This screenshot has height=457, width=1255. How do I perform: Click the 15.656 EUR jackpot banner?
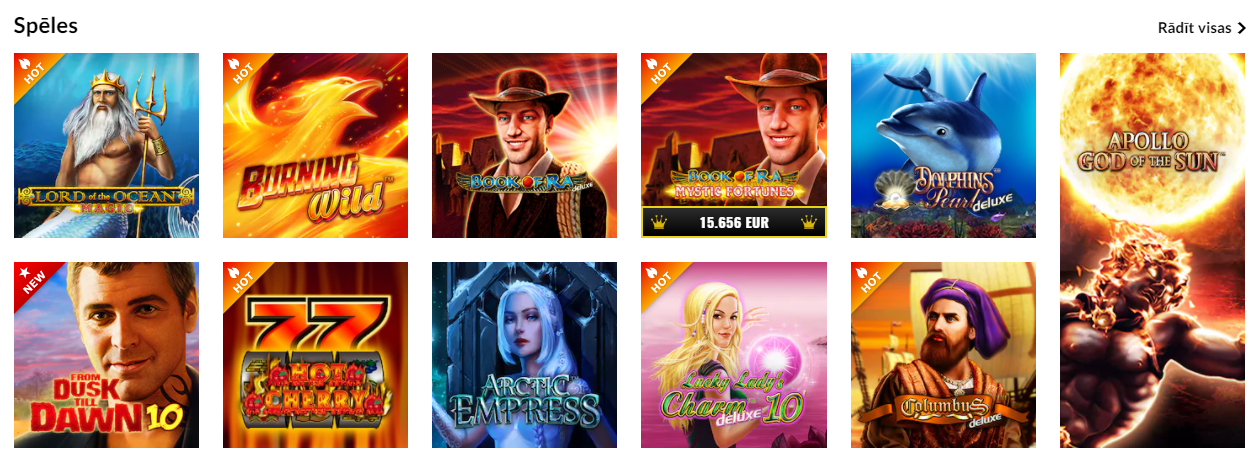[x=734, y=222]
